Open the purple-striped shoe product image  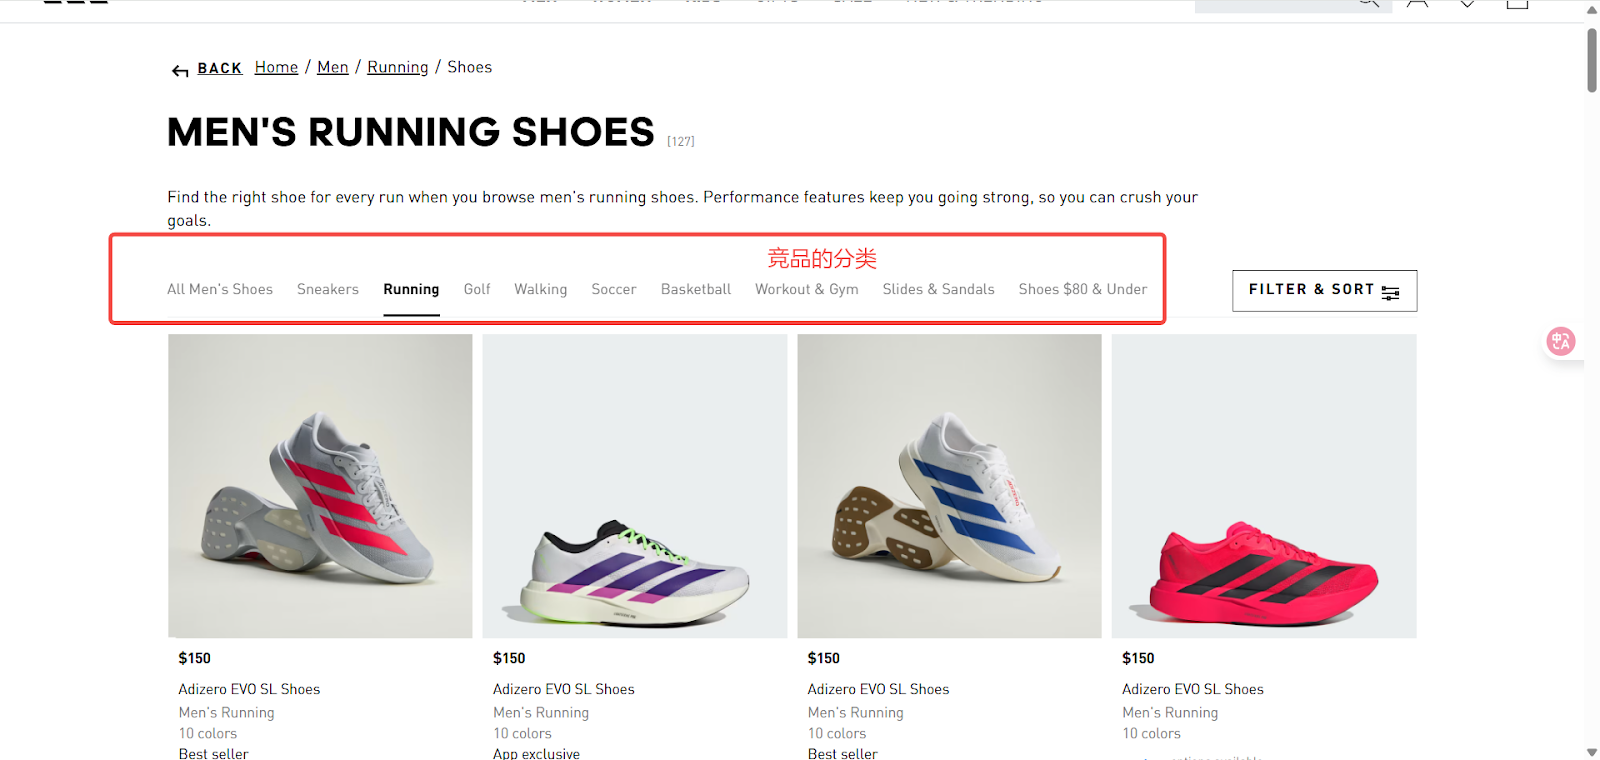tap(635, 486)
